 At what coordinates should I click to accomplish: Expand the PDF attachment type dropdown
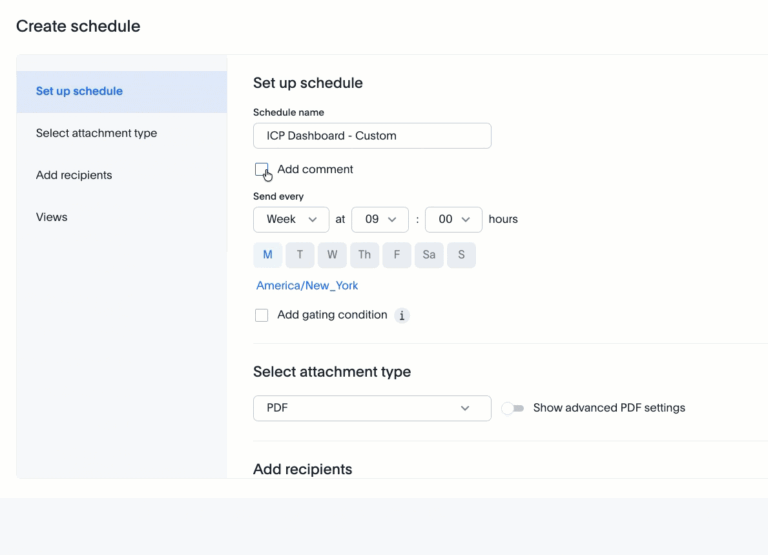(x=372, y=408)
